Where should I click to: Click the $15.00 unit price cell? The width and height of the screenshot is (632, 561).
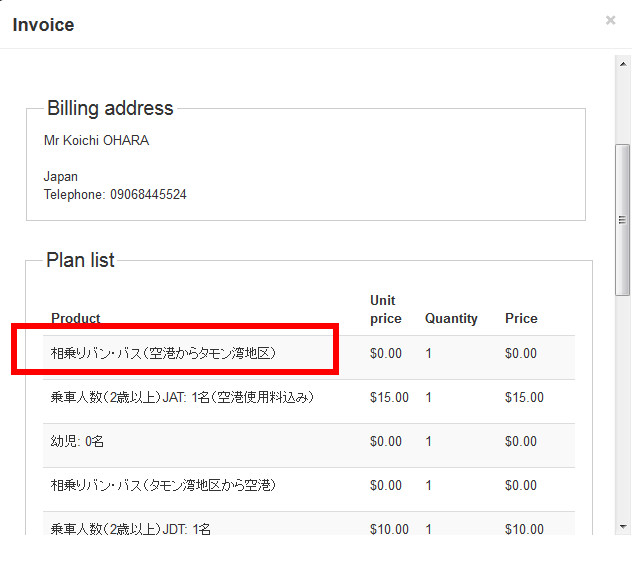(389, 397)
